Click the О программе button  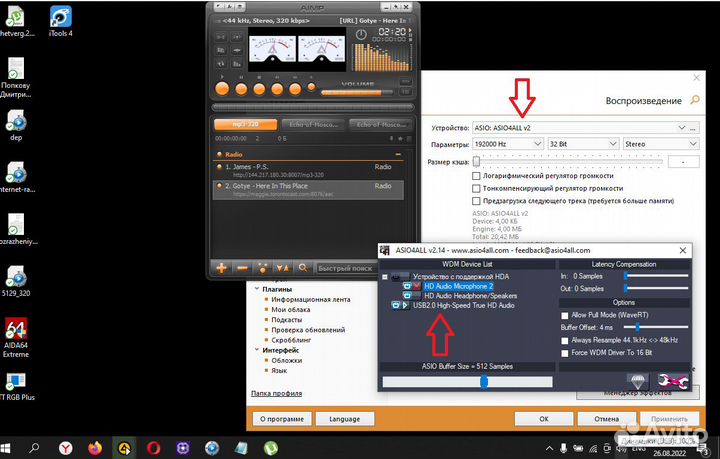pos(282,419)
